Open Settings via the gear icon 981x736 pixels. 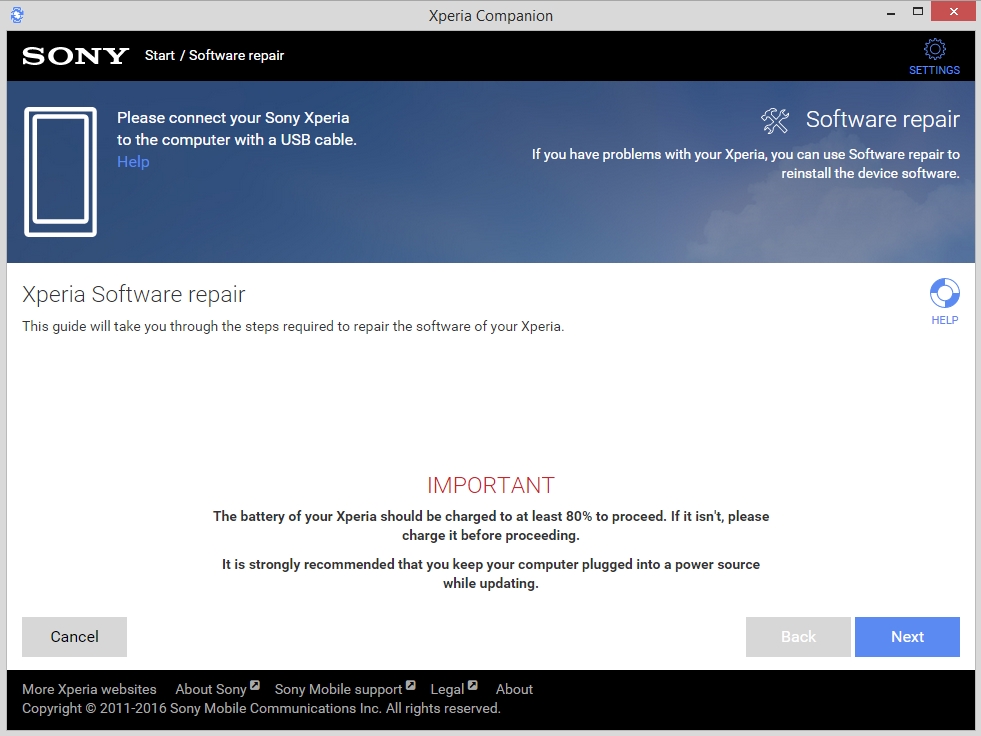coord(934,51)
